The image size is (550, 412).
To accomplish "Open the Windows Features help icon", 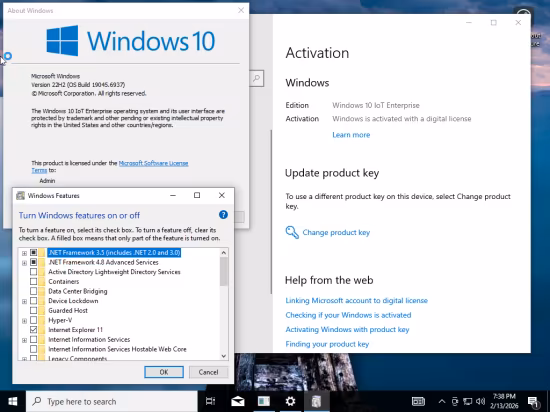I will (x=223, y=215).
